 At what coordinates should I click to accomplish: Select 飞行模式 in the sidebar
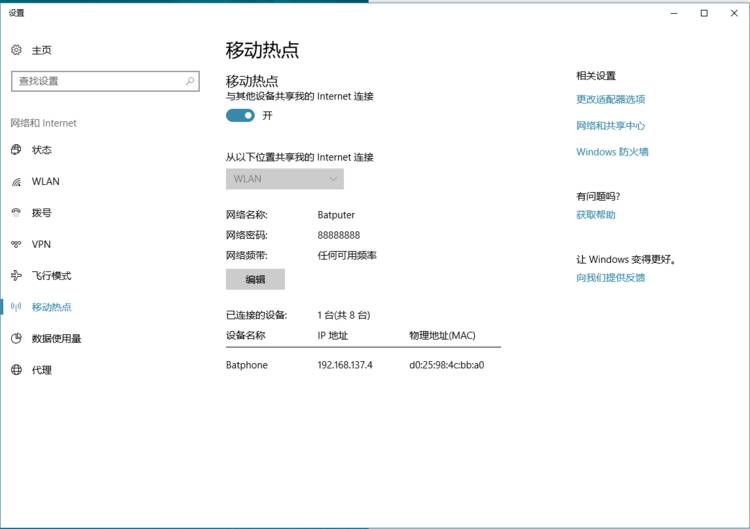[52, 276]
